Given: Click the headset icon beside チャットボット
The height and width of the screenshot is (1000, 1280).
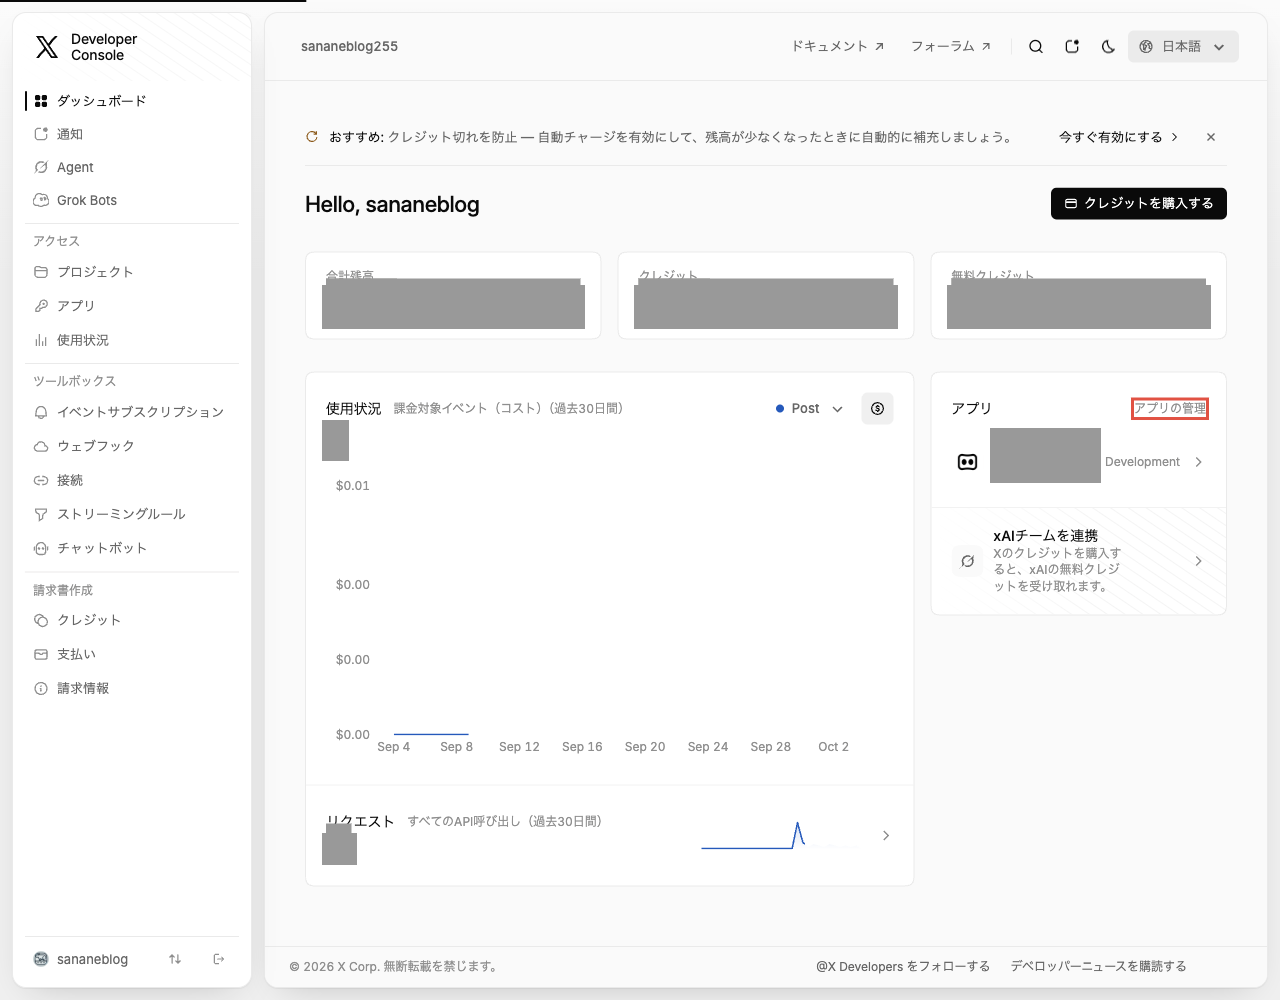Looking at the screenshot, I should tap(41, 548).
